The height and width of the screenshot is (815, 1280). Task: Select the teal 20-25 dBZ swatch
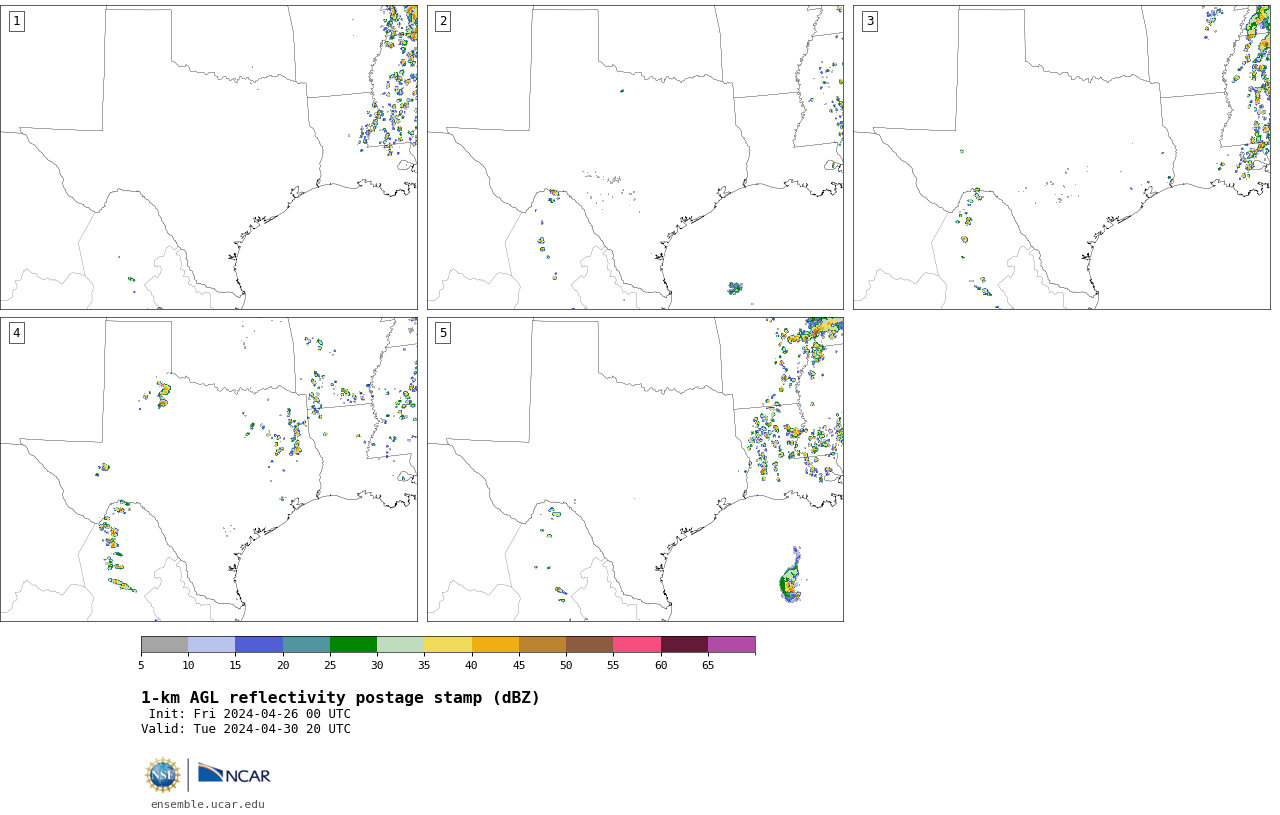click(306, 645)
